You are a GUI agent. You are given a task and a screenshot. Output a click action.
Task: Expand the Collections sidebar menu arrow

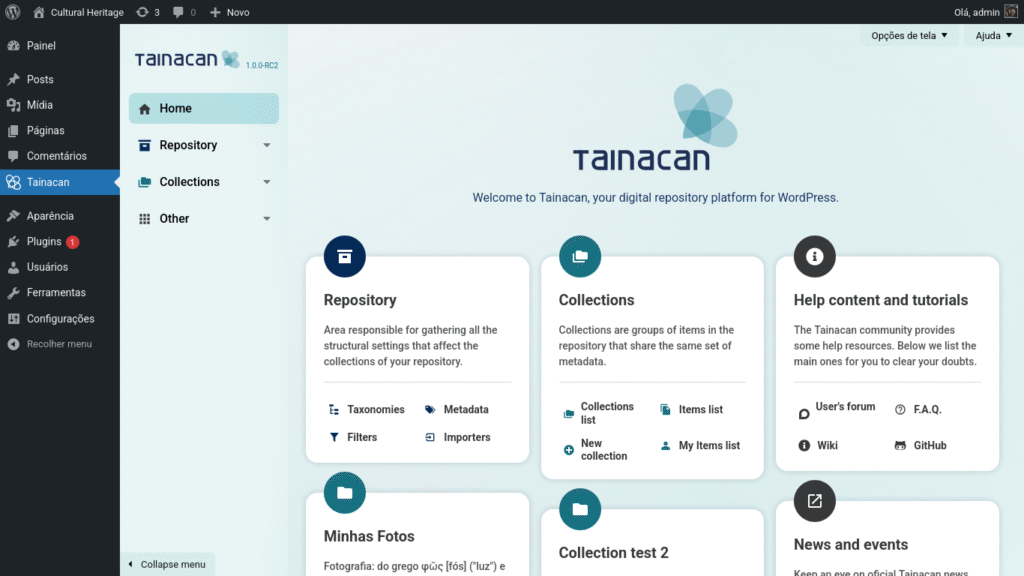tap(266, 182)
